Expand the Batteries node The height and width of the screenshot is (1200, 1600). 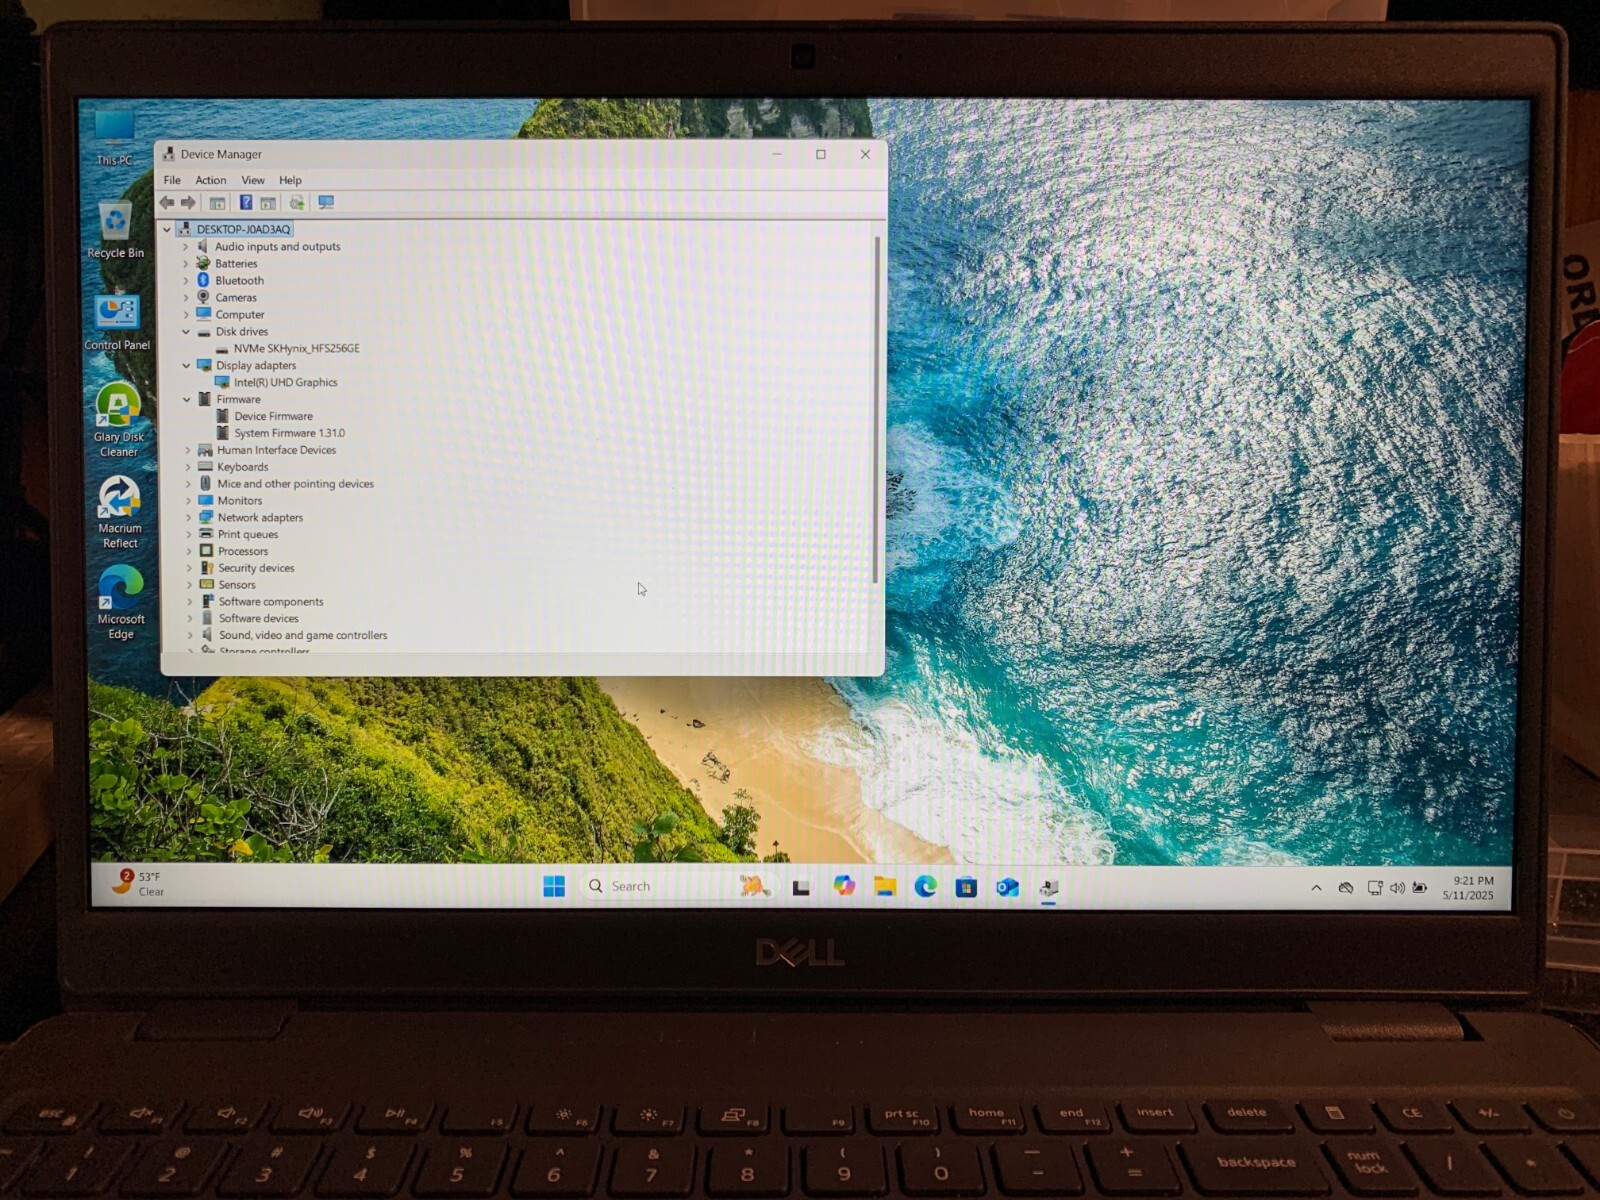pyautogui.click(x=185, y=264)
